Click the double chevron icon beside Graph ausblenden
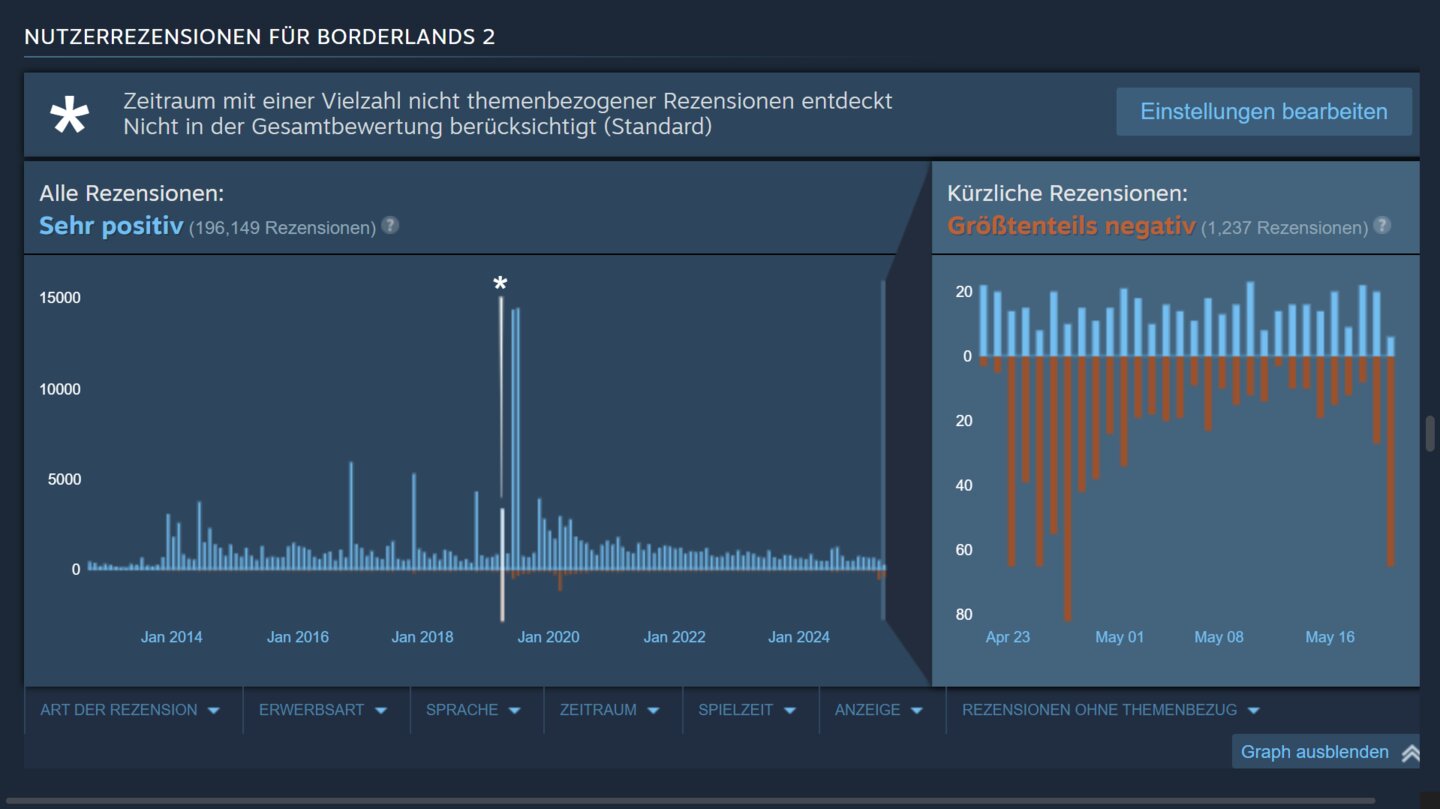The width and height of the screenshot is (1440, 809). (x=1410, y=753)
